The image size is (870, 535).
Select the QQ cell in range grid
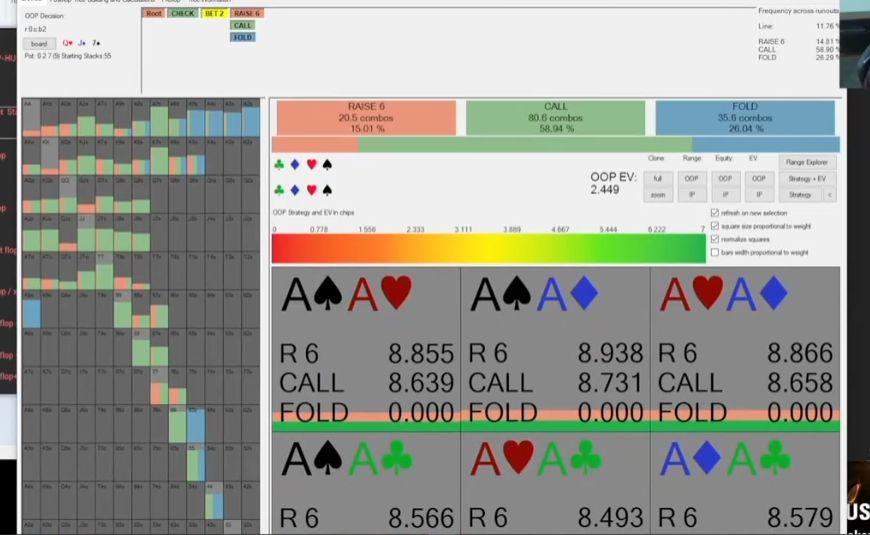pyautogui.click(x=68, y=194)
